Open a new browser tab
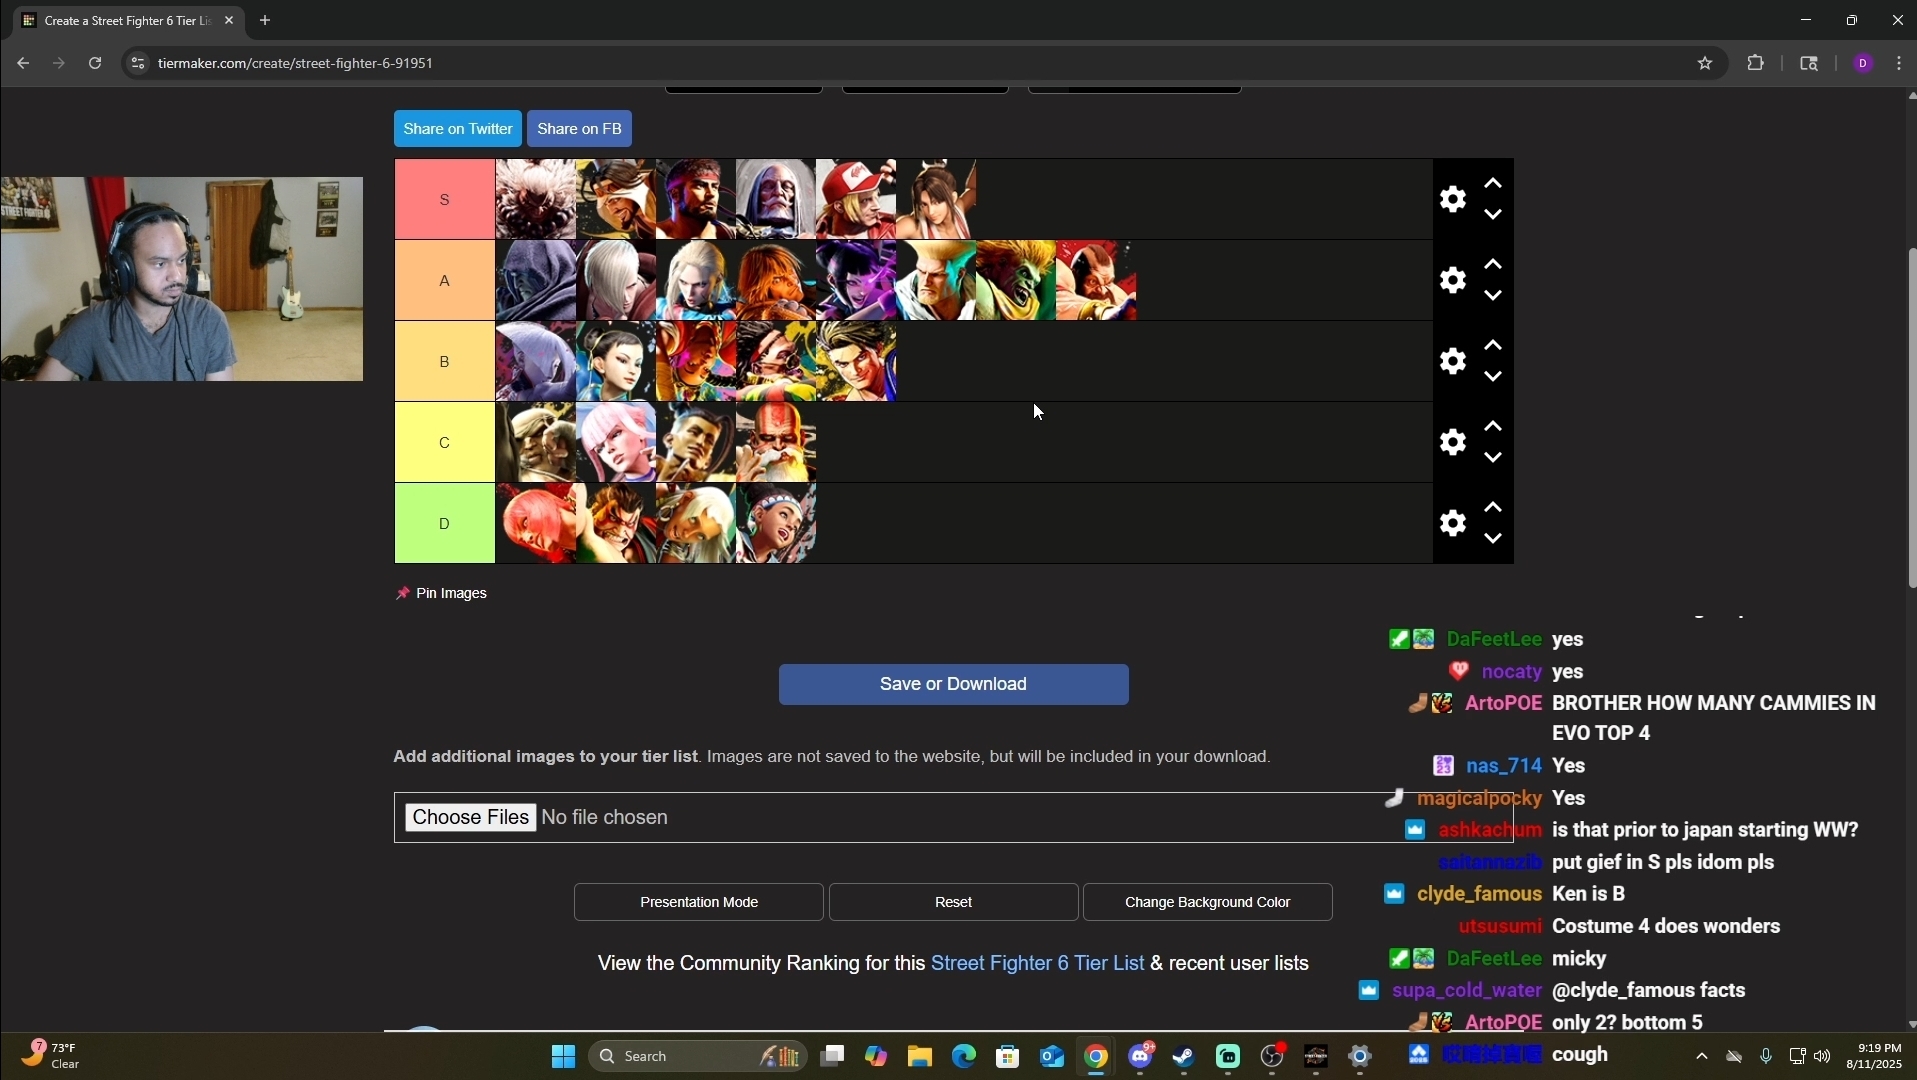This screenshot has width=1917, height=1080. point(265,20)
